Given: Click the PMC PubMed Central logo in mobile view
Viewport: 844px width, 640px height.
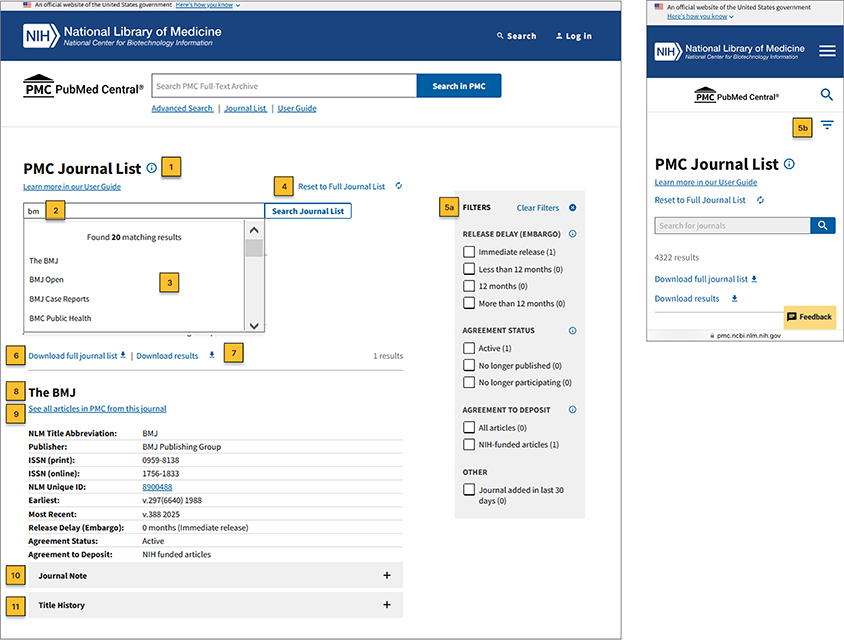Looking at the screenshot, I should coord(736,95).
